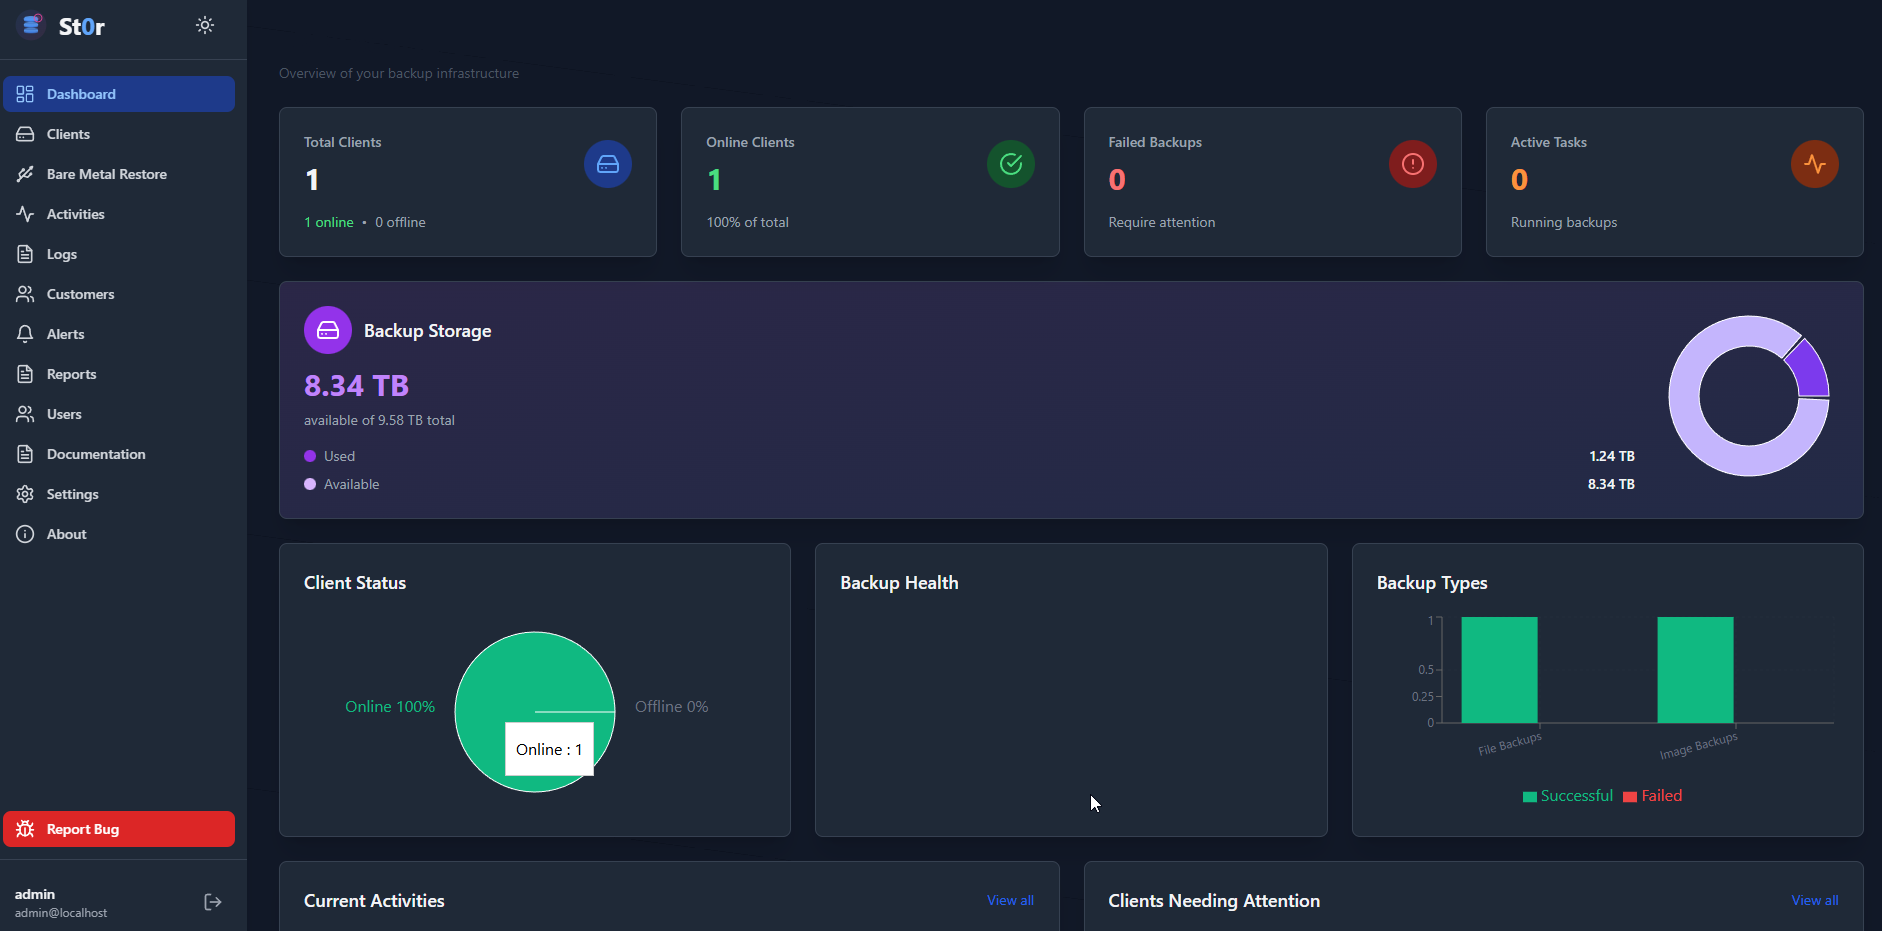The height and width of the screenshot is (931, 1882).
Task: Click the logout icon next to admin
Action: coord(212,901)
